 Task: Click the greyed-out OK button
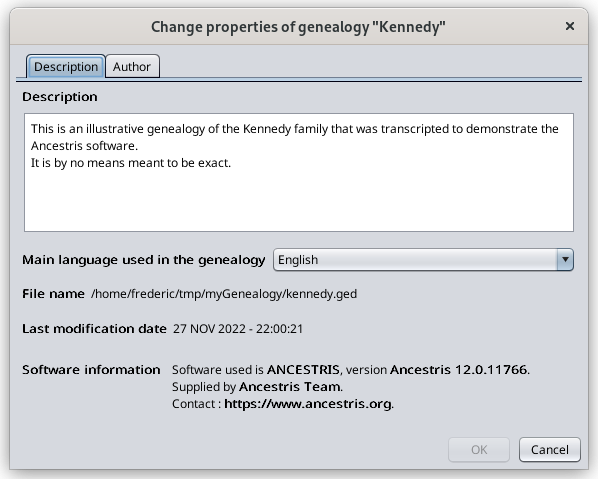pyautogui.click(x=479, y=450)
